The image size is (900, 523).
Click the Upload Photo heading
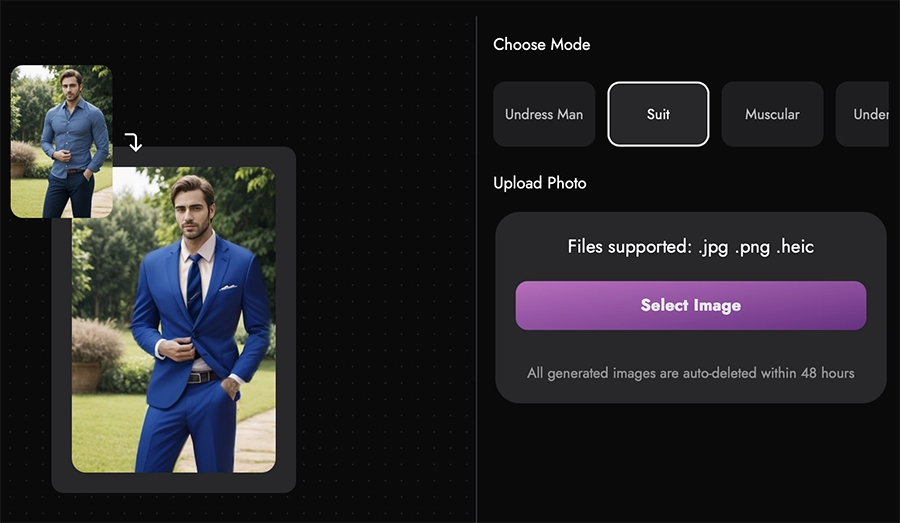click(x=539, y=183)
